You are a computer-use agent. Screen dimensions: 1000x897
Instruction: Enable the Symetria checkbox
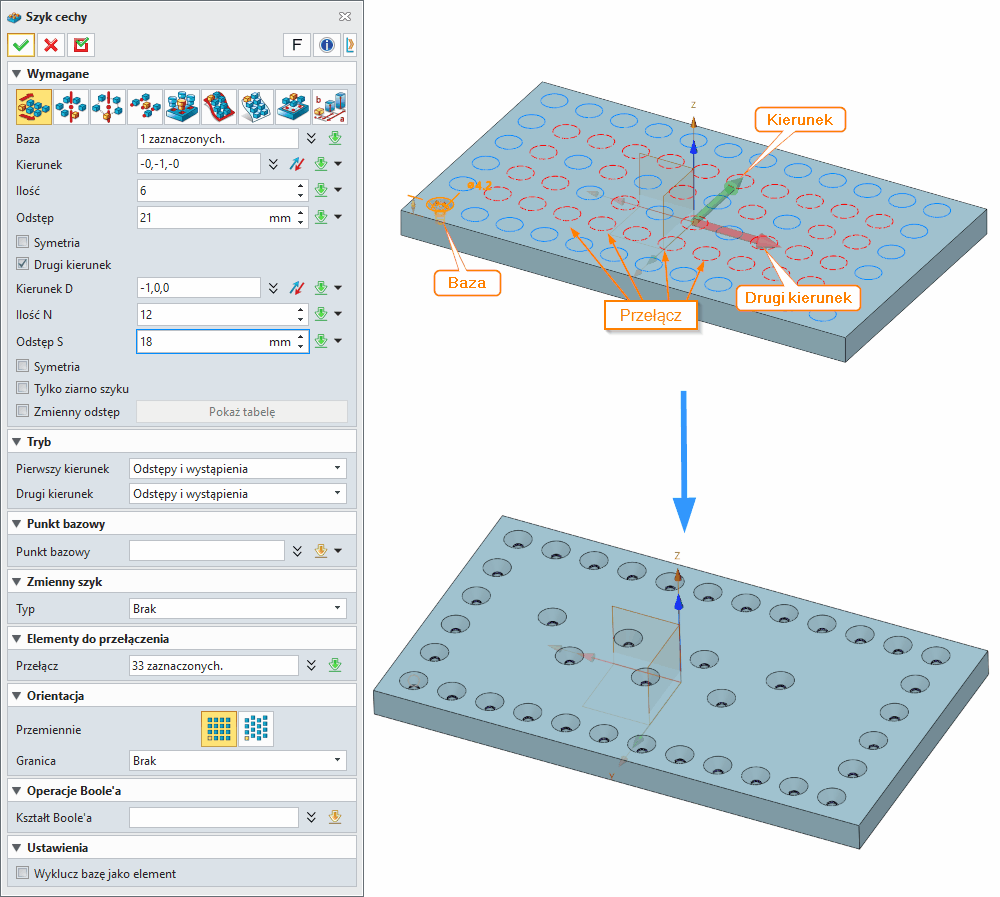(x=24, y=242)
